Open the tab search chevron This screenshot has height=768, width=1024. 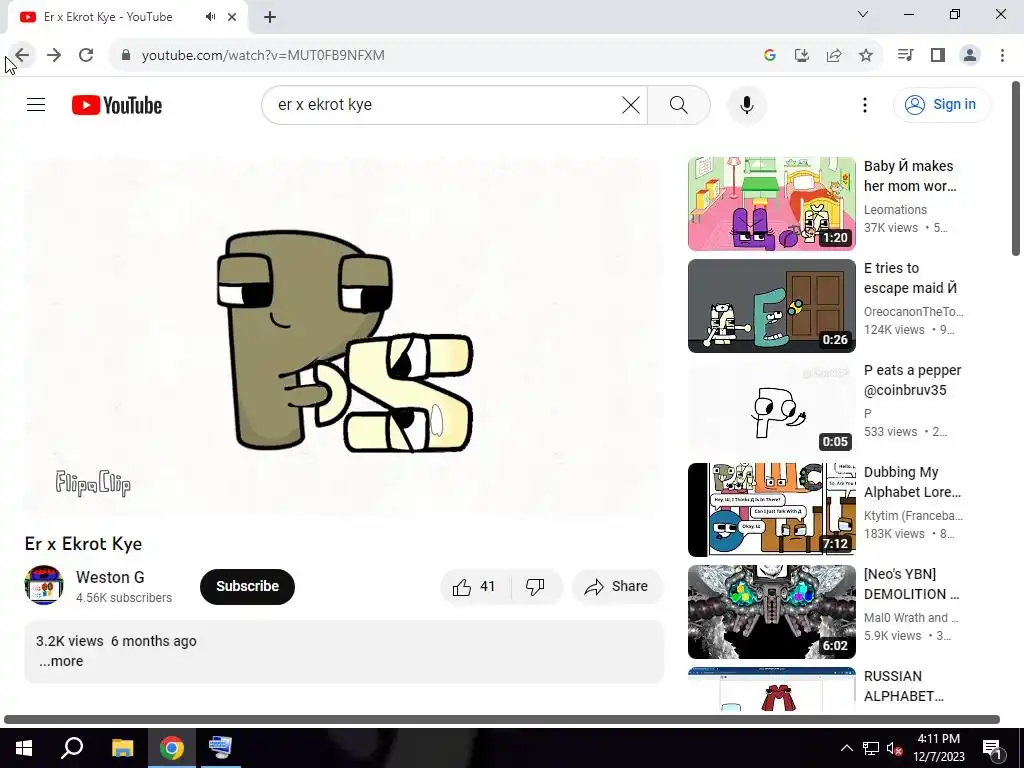[x=863, y=14]
